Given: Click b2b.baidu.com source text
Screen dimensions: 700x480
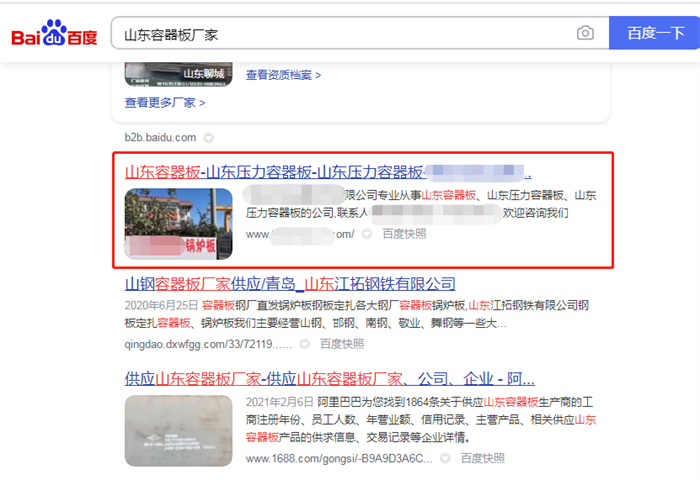Looking at the screenshot, I should 160,138.
